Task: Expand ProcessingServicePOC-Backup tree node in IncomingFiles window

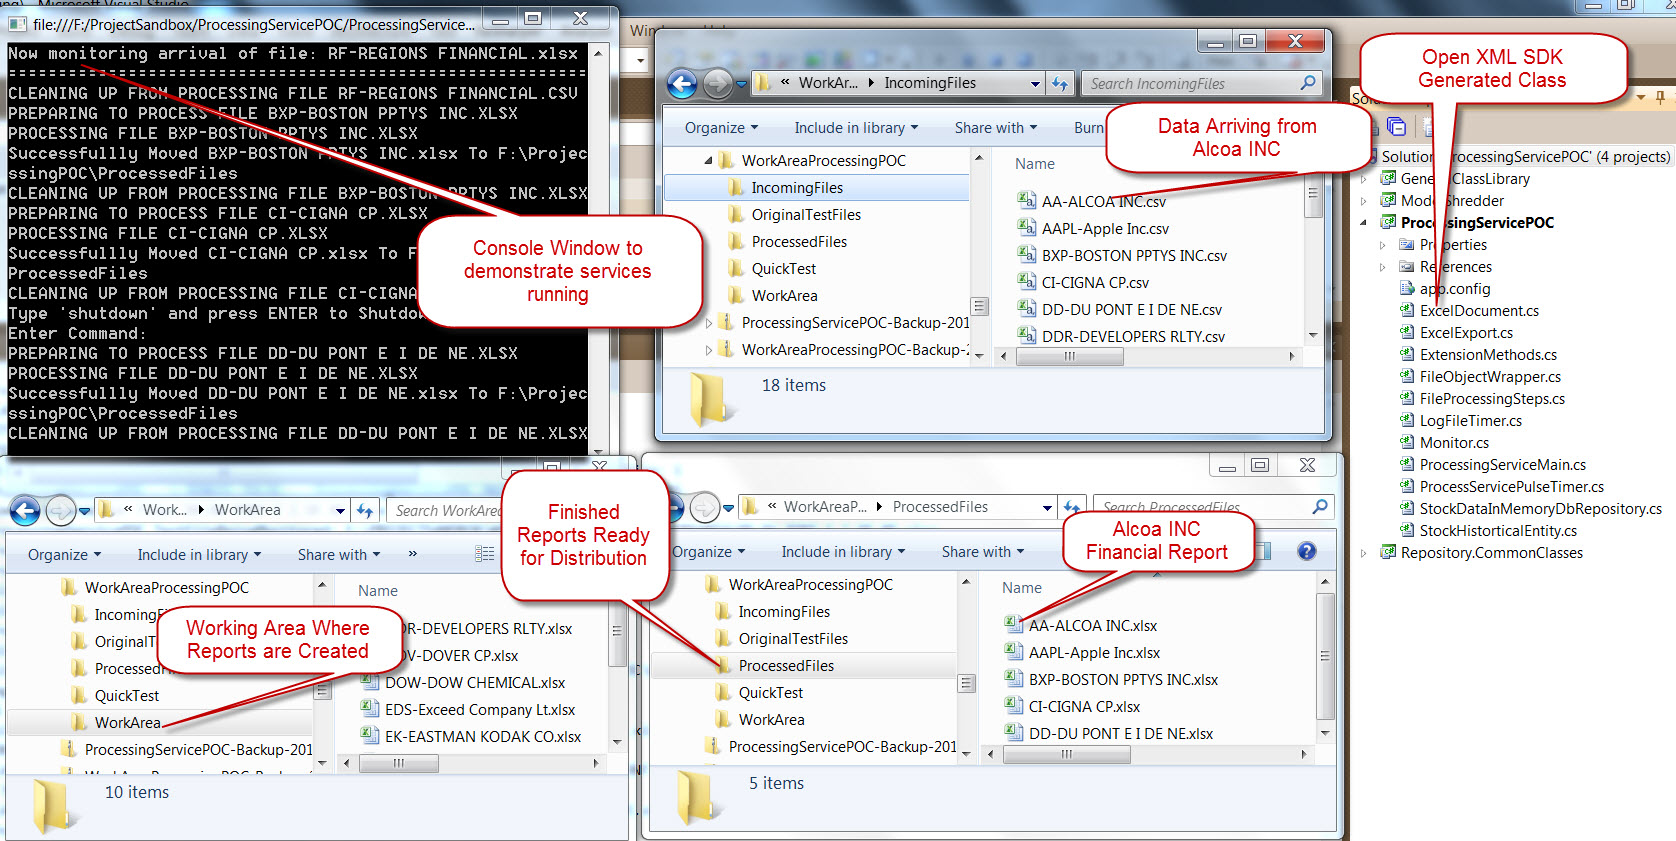Action: click(x=709, y=323)
